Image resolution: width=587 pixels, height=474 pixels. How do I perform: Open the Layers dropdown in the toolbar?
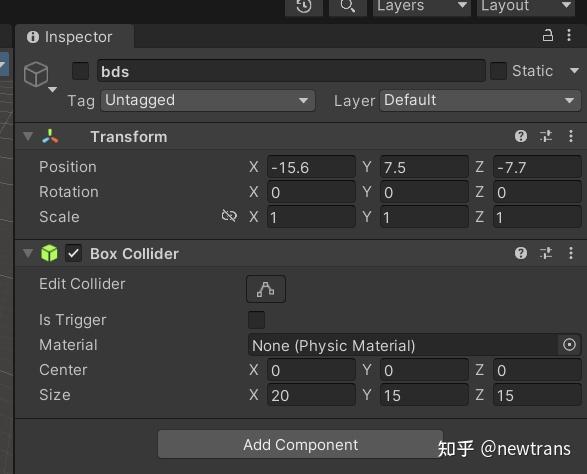422,6
